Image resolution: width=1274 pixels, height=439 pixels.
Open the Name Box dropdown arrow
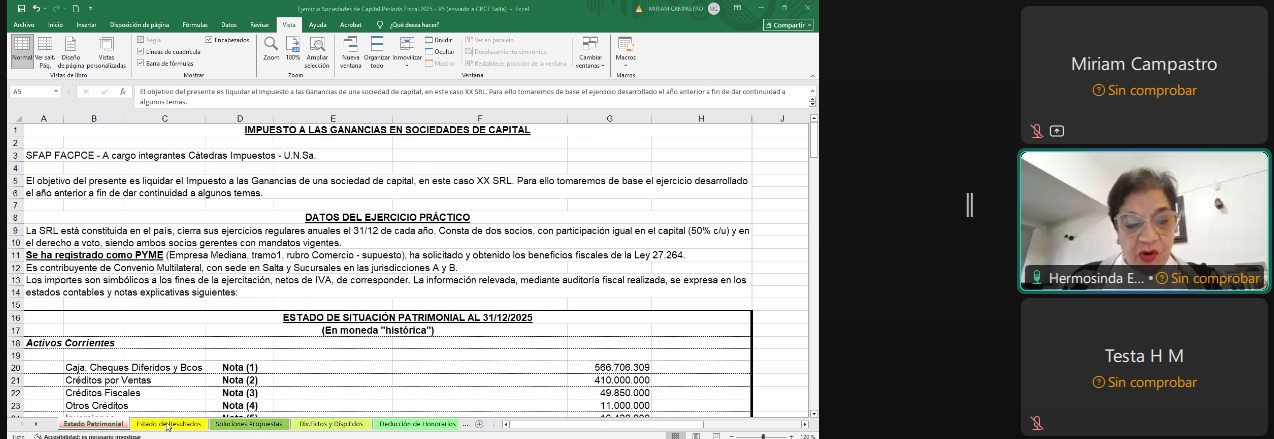[x=55, y=91]
